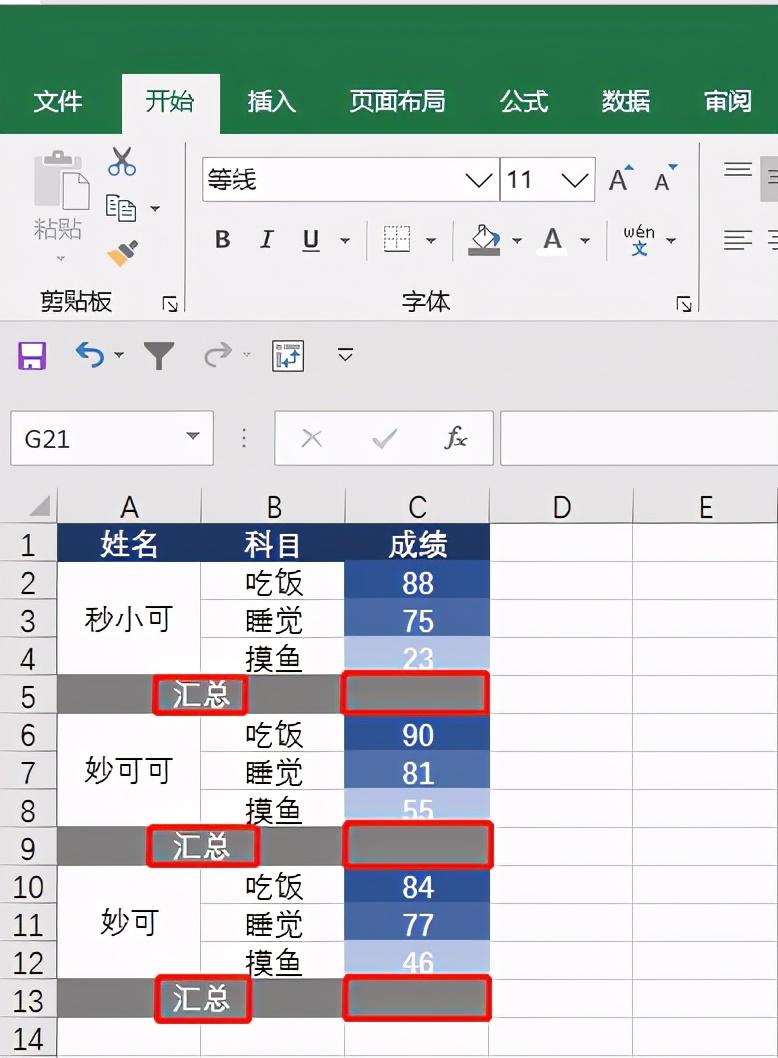Click cell with value 88

(417, 581)
